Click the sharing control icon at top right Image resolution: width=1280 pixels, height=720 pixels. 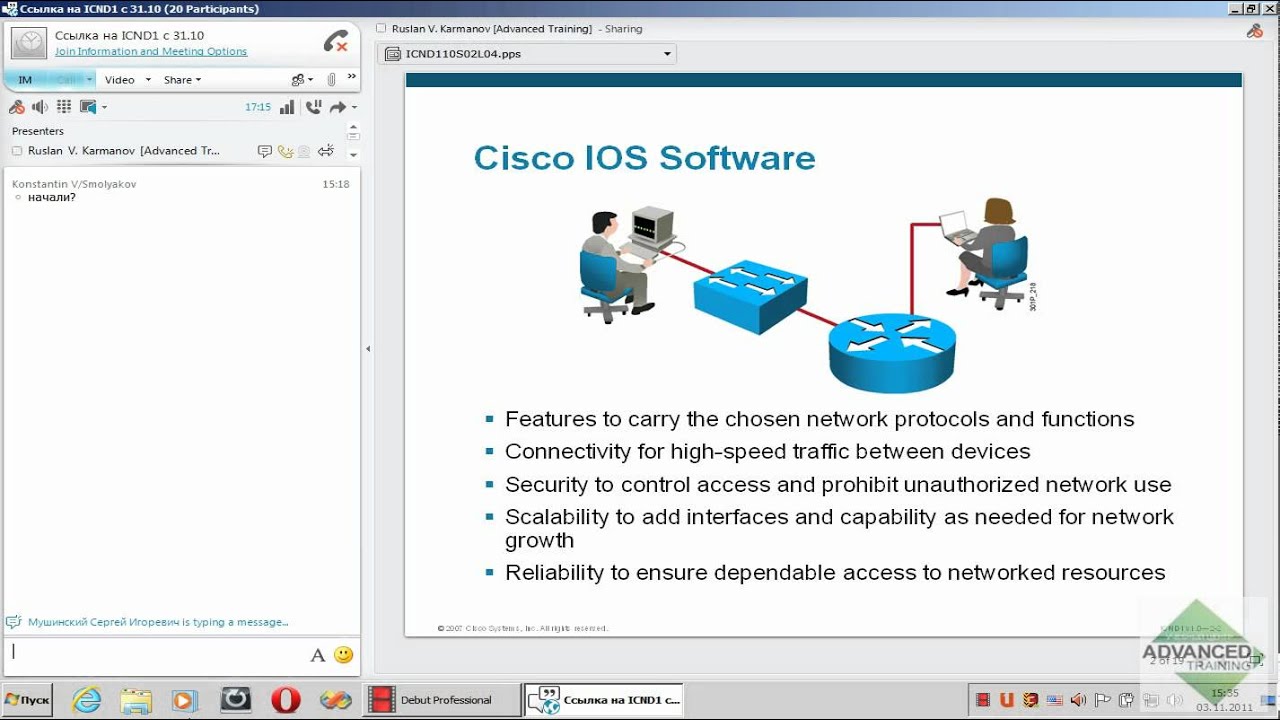(1255, 31)
